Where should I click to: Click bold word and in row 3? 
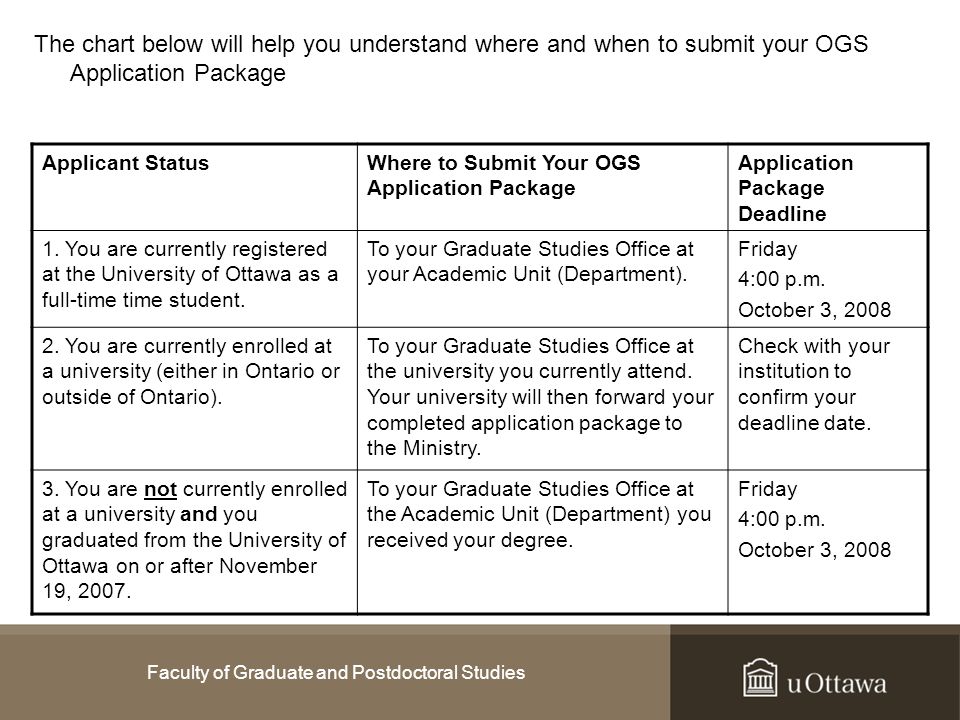tap(198, 514)
